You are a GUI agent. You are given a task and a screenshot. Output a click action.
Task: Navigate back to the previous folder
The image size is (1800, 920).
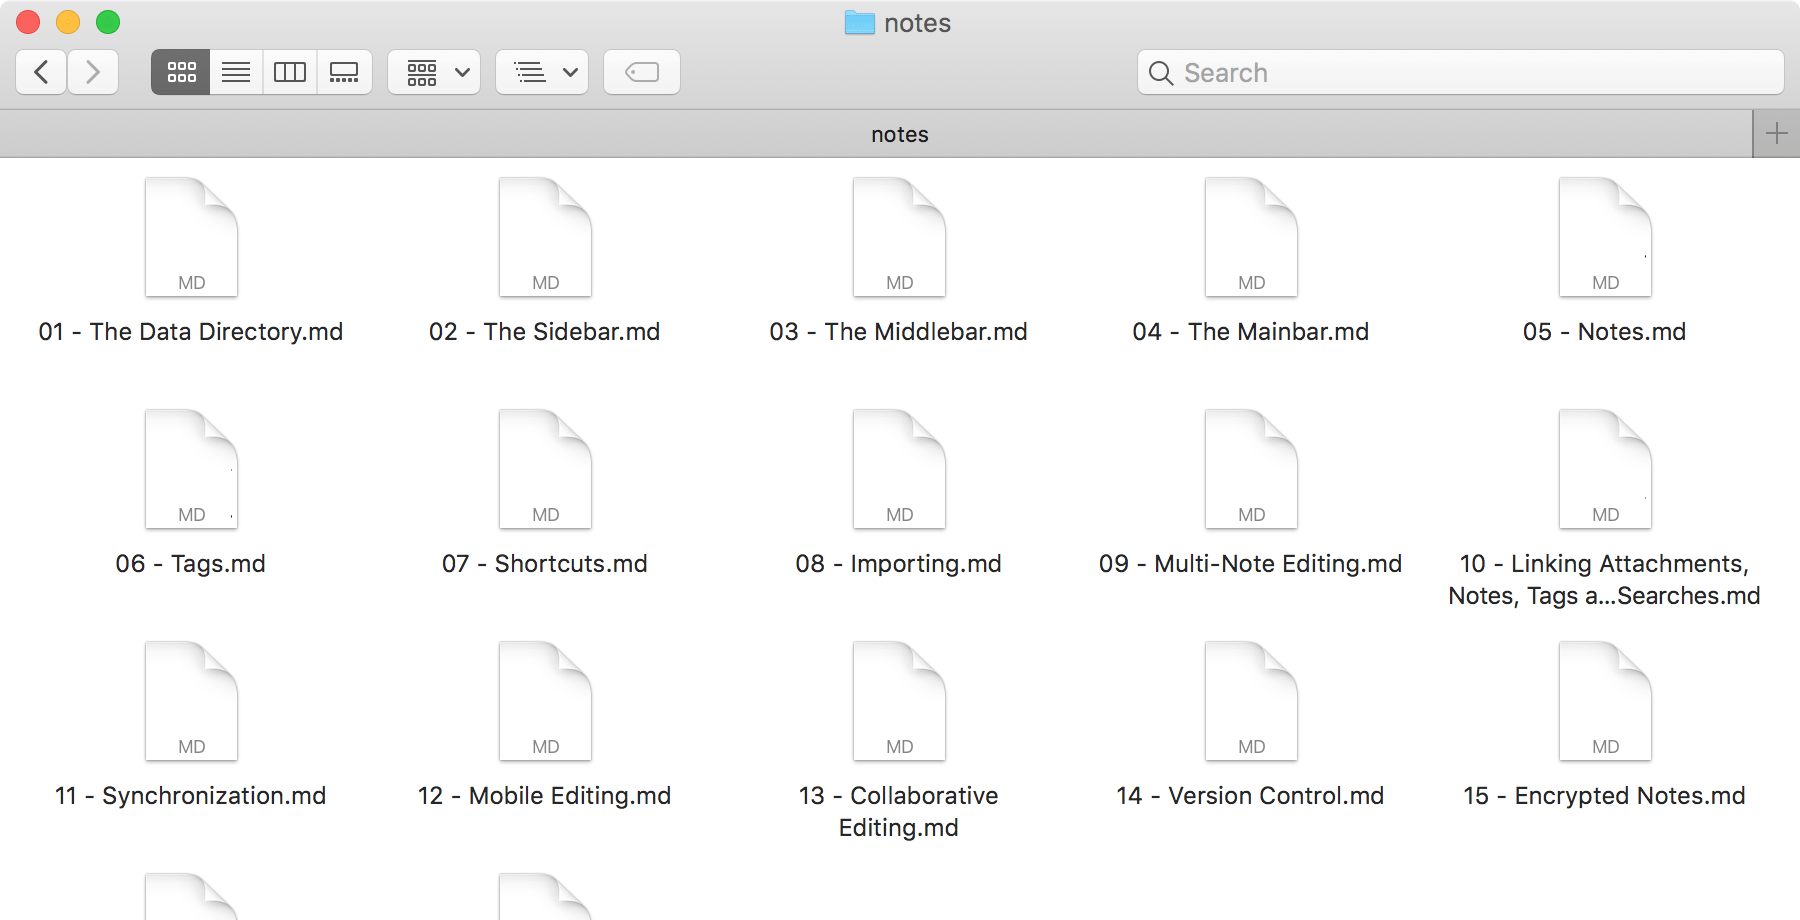tap(40, 71)
